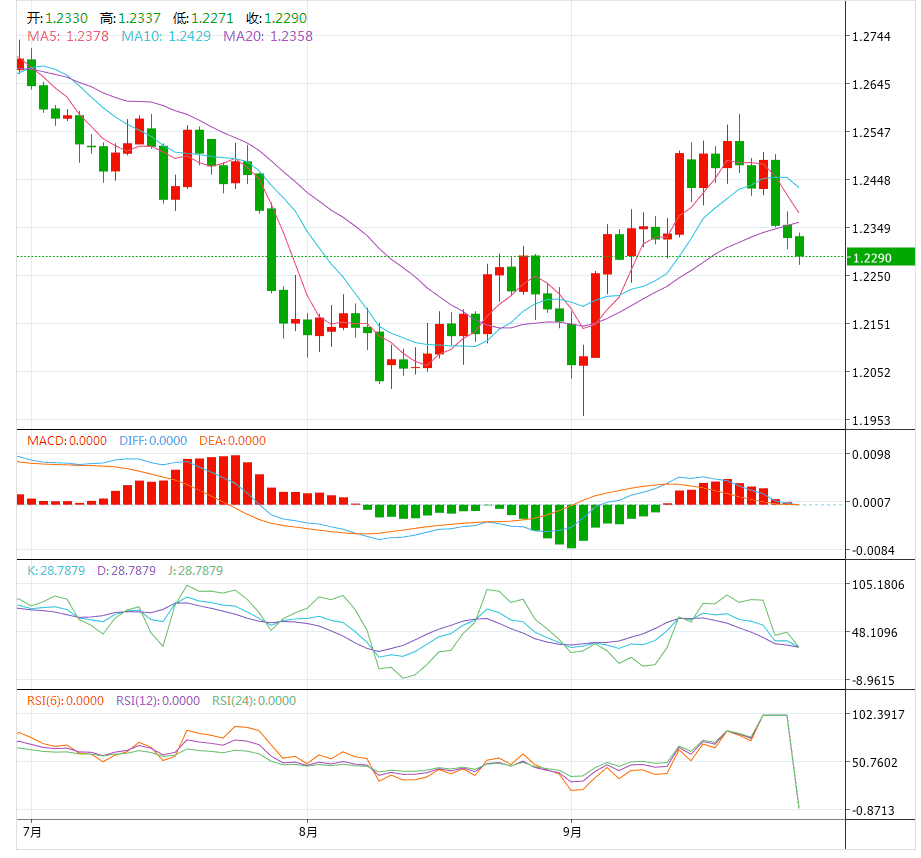
Task: Click the DIFF value label
Action: (x=153, y=440)
